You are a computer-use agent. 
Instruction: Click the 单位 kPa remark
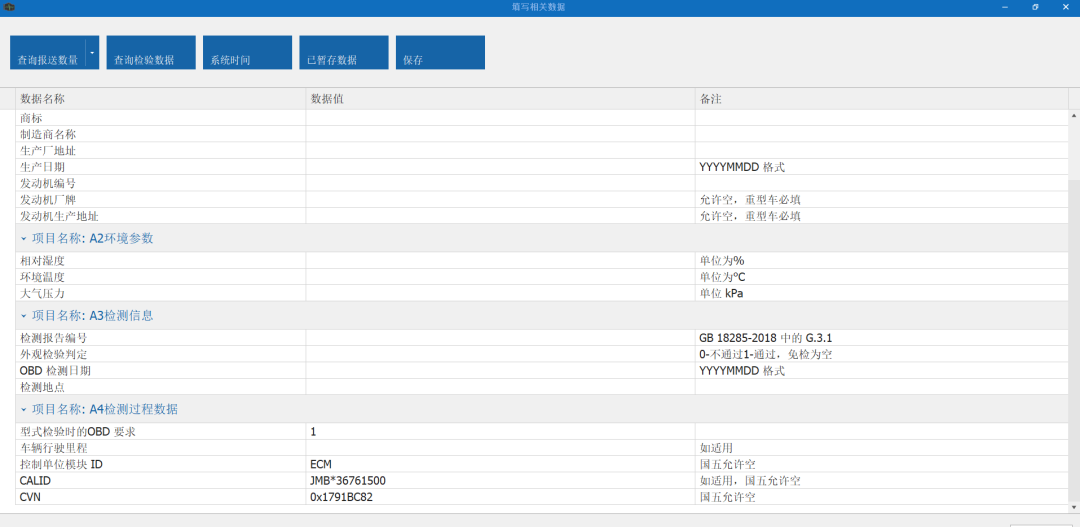coord(722,293)
